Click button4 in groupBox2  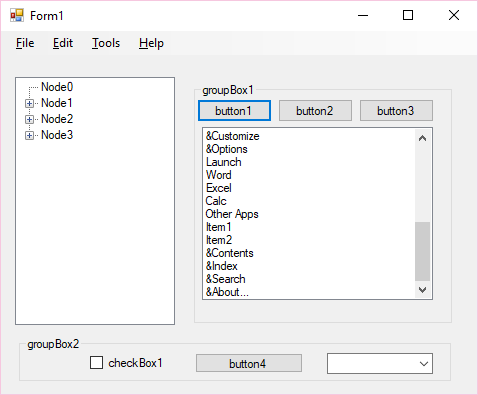tap(249, 363)
